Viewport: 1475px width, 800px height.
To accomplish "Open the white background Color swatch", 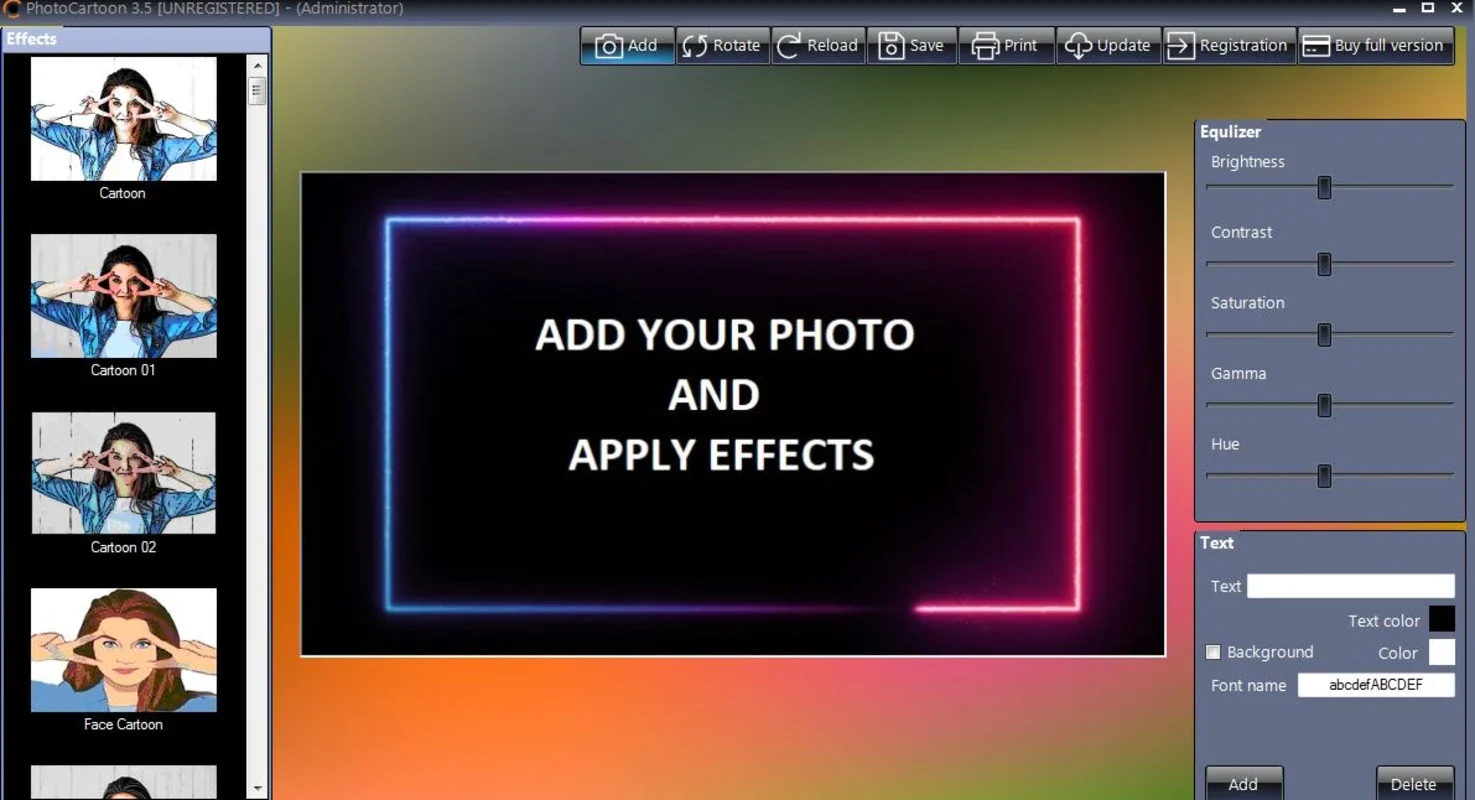I will pyautogui.click(x=1441, y=653).
